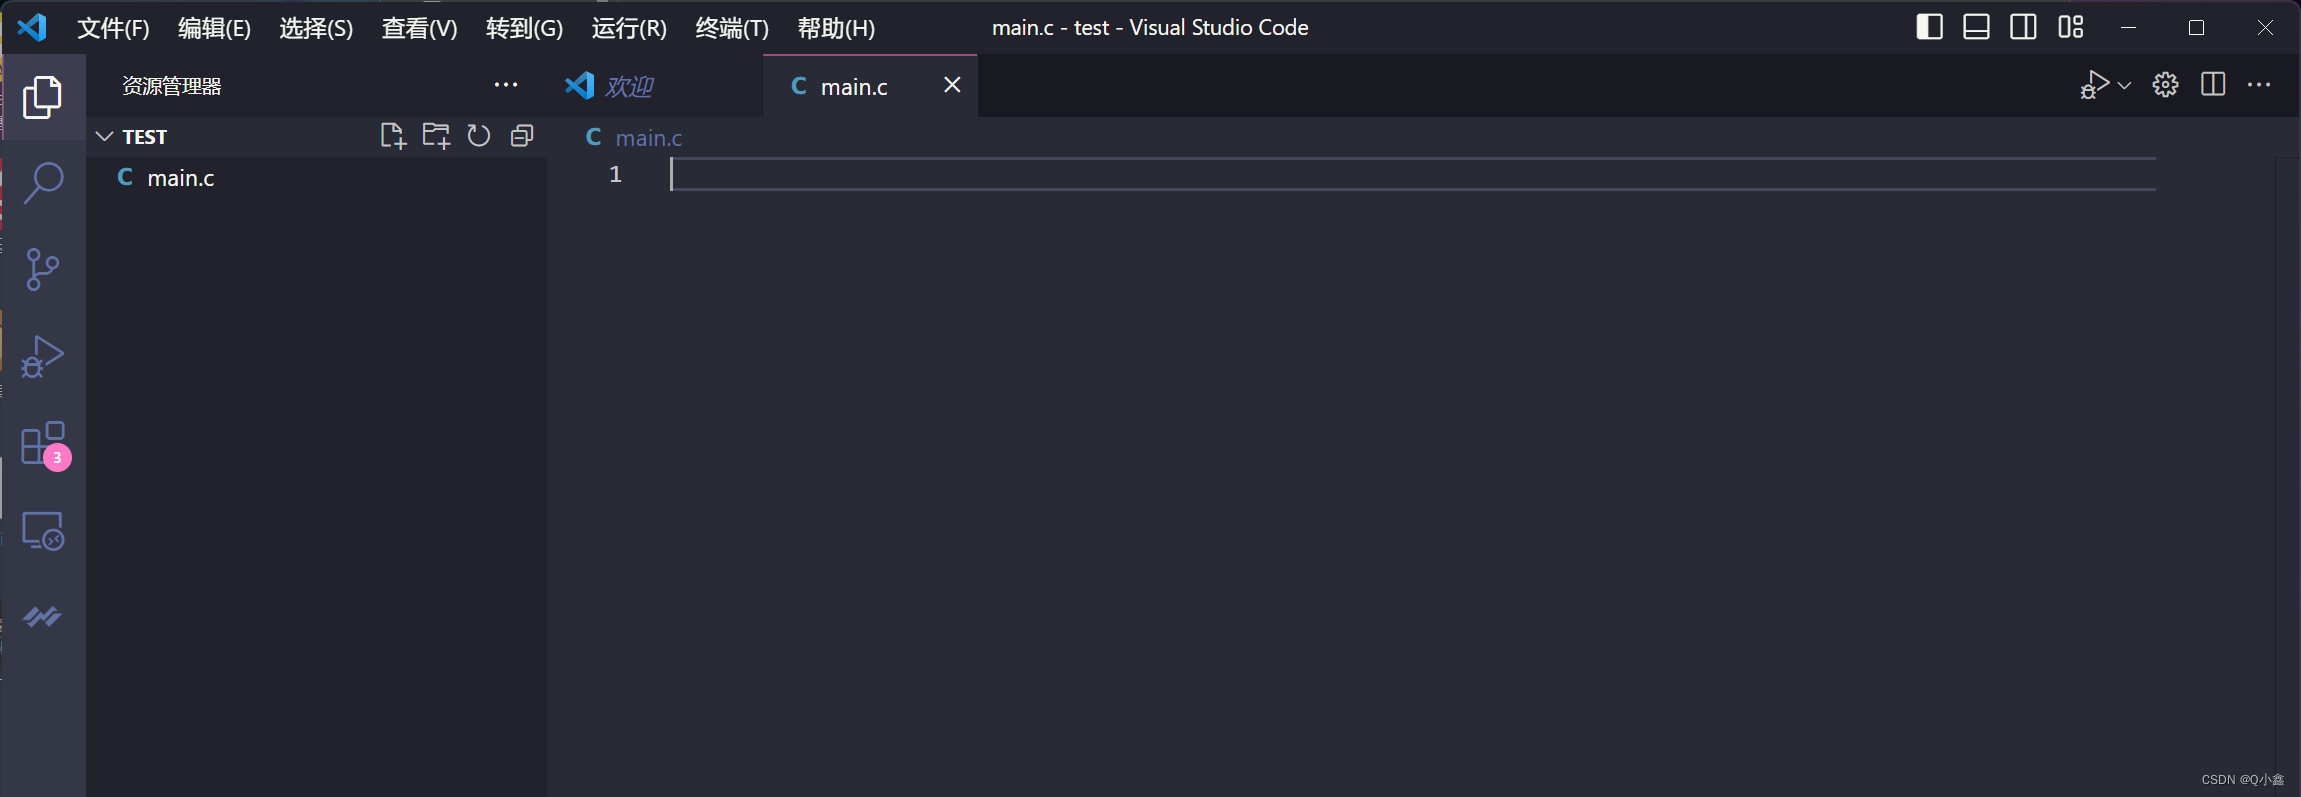Screen dimensions: 2301x797
Task: Toggle the bottom panel visibility
Action: click(x=1976, y=27)
